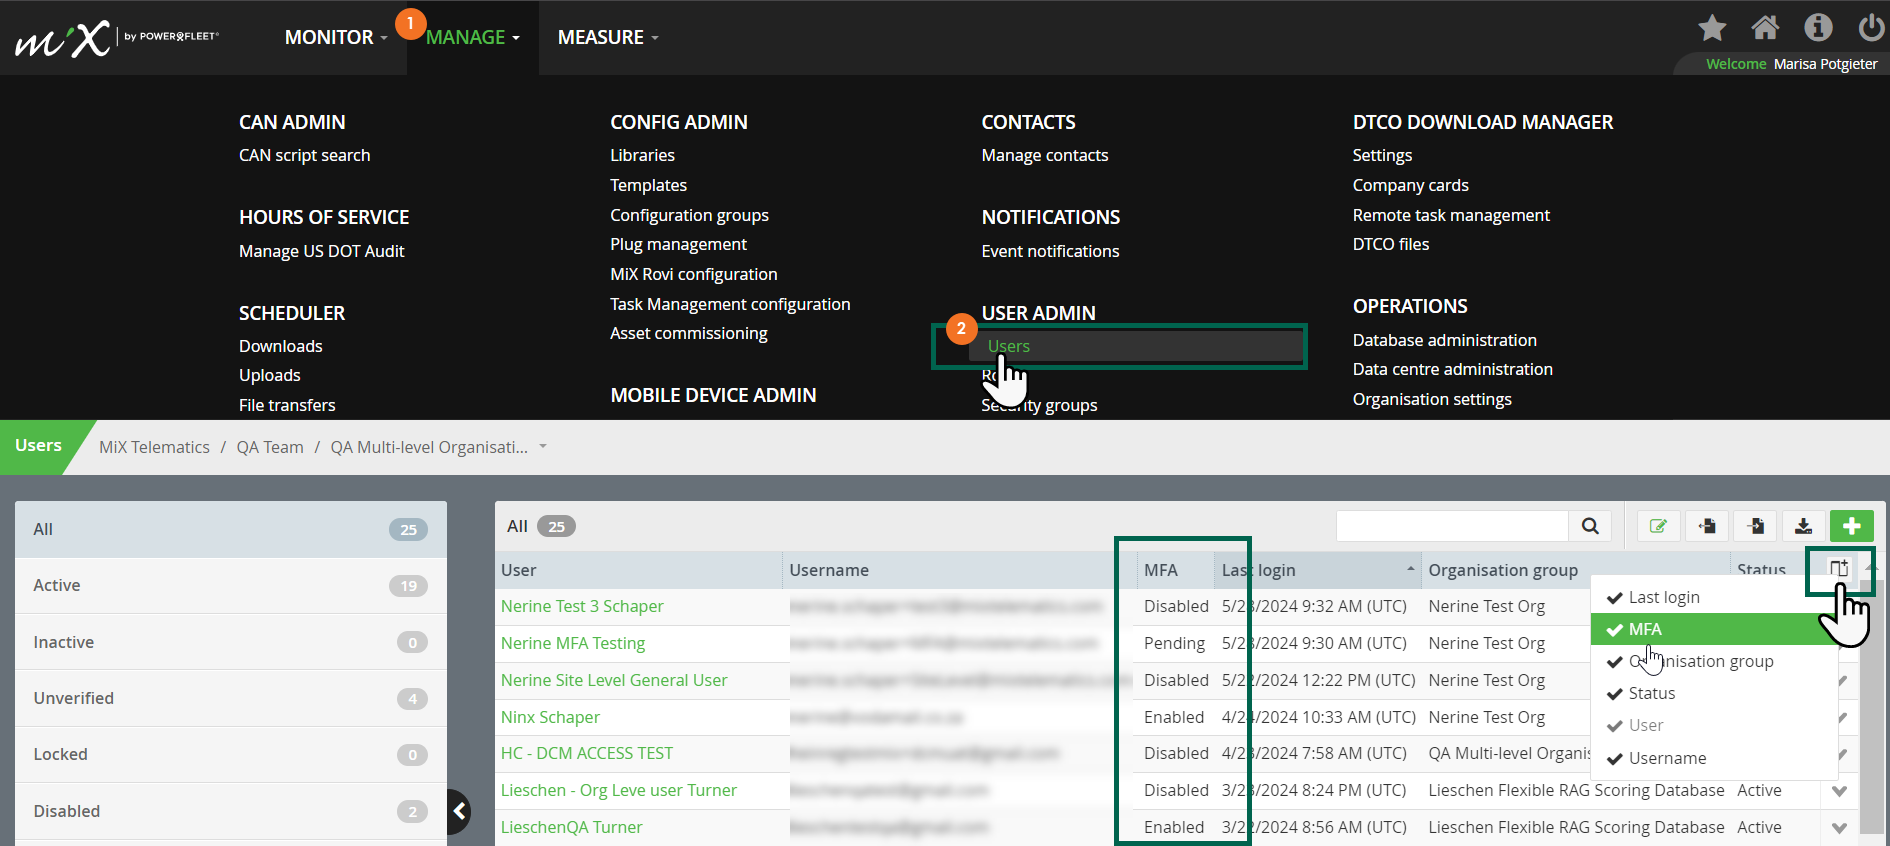Open Company cards in DTCO Download Manager
Viewport: 1890px width, 846px height.
tap(1410, 185)
